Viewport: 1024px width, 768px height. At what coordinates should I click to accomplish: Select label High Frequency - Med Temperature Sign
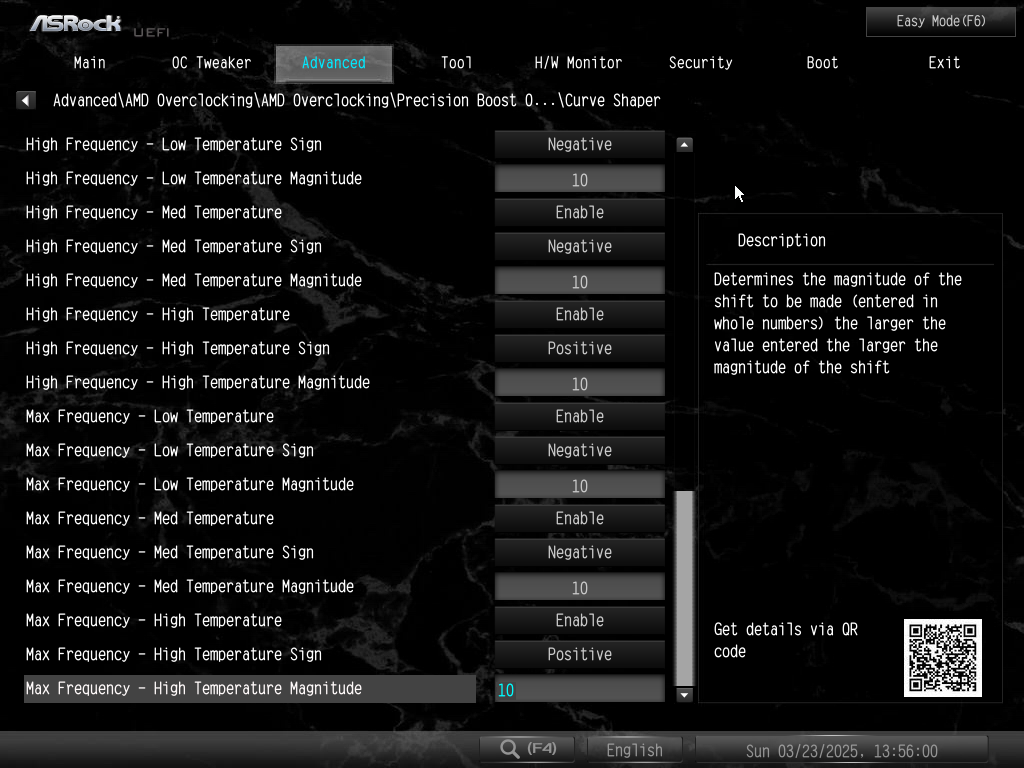174,246
